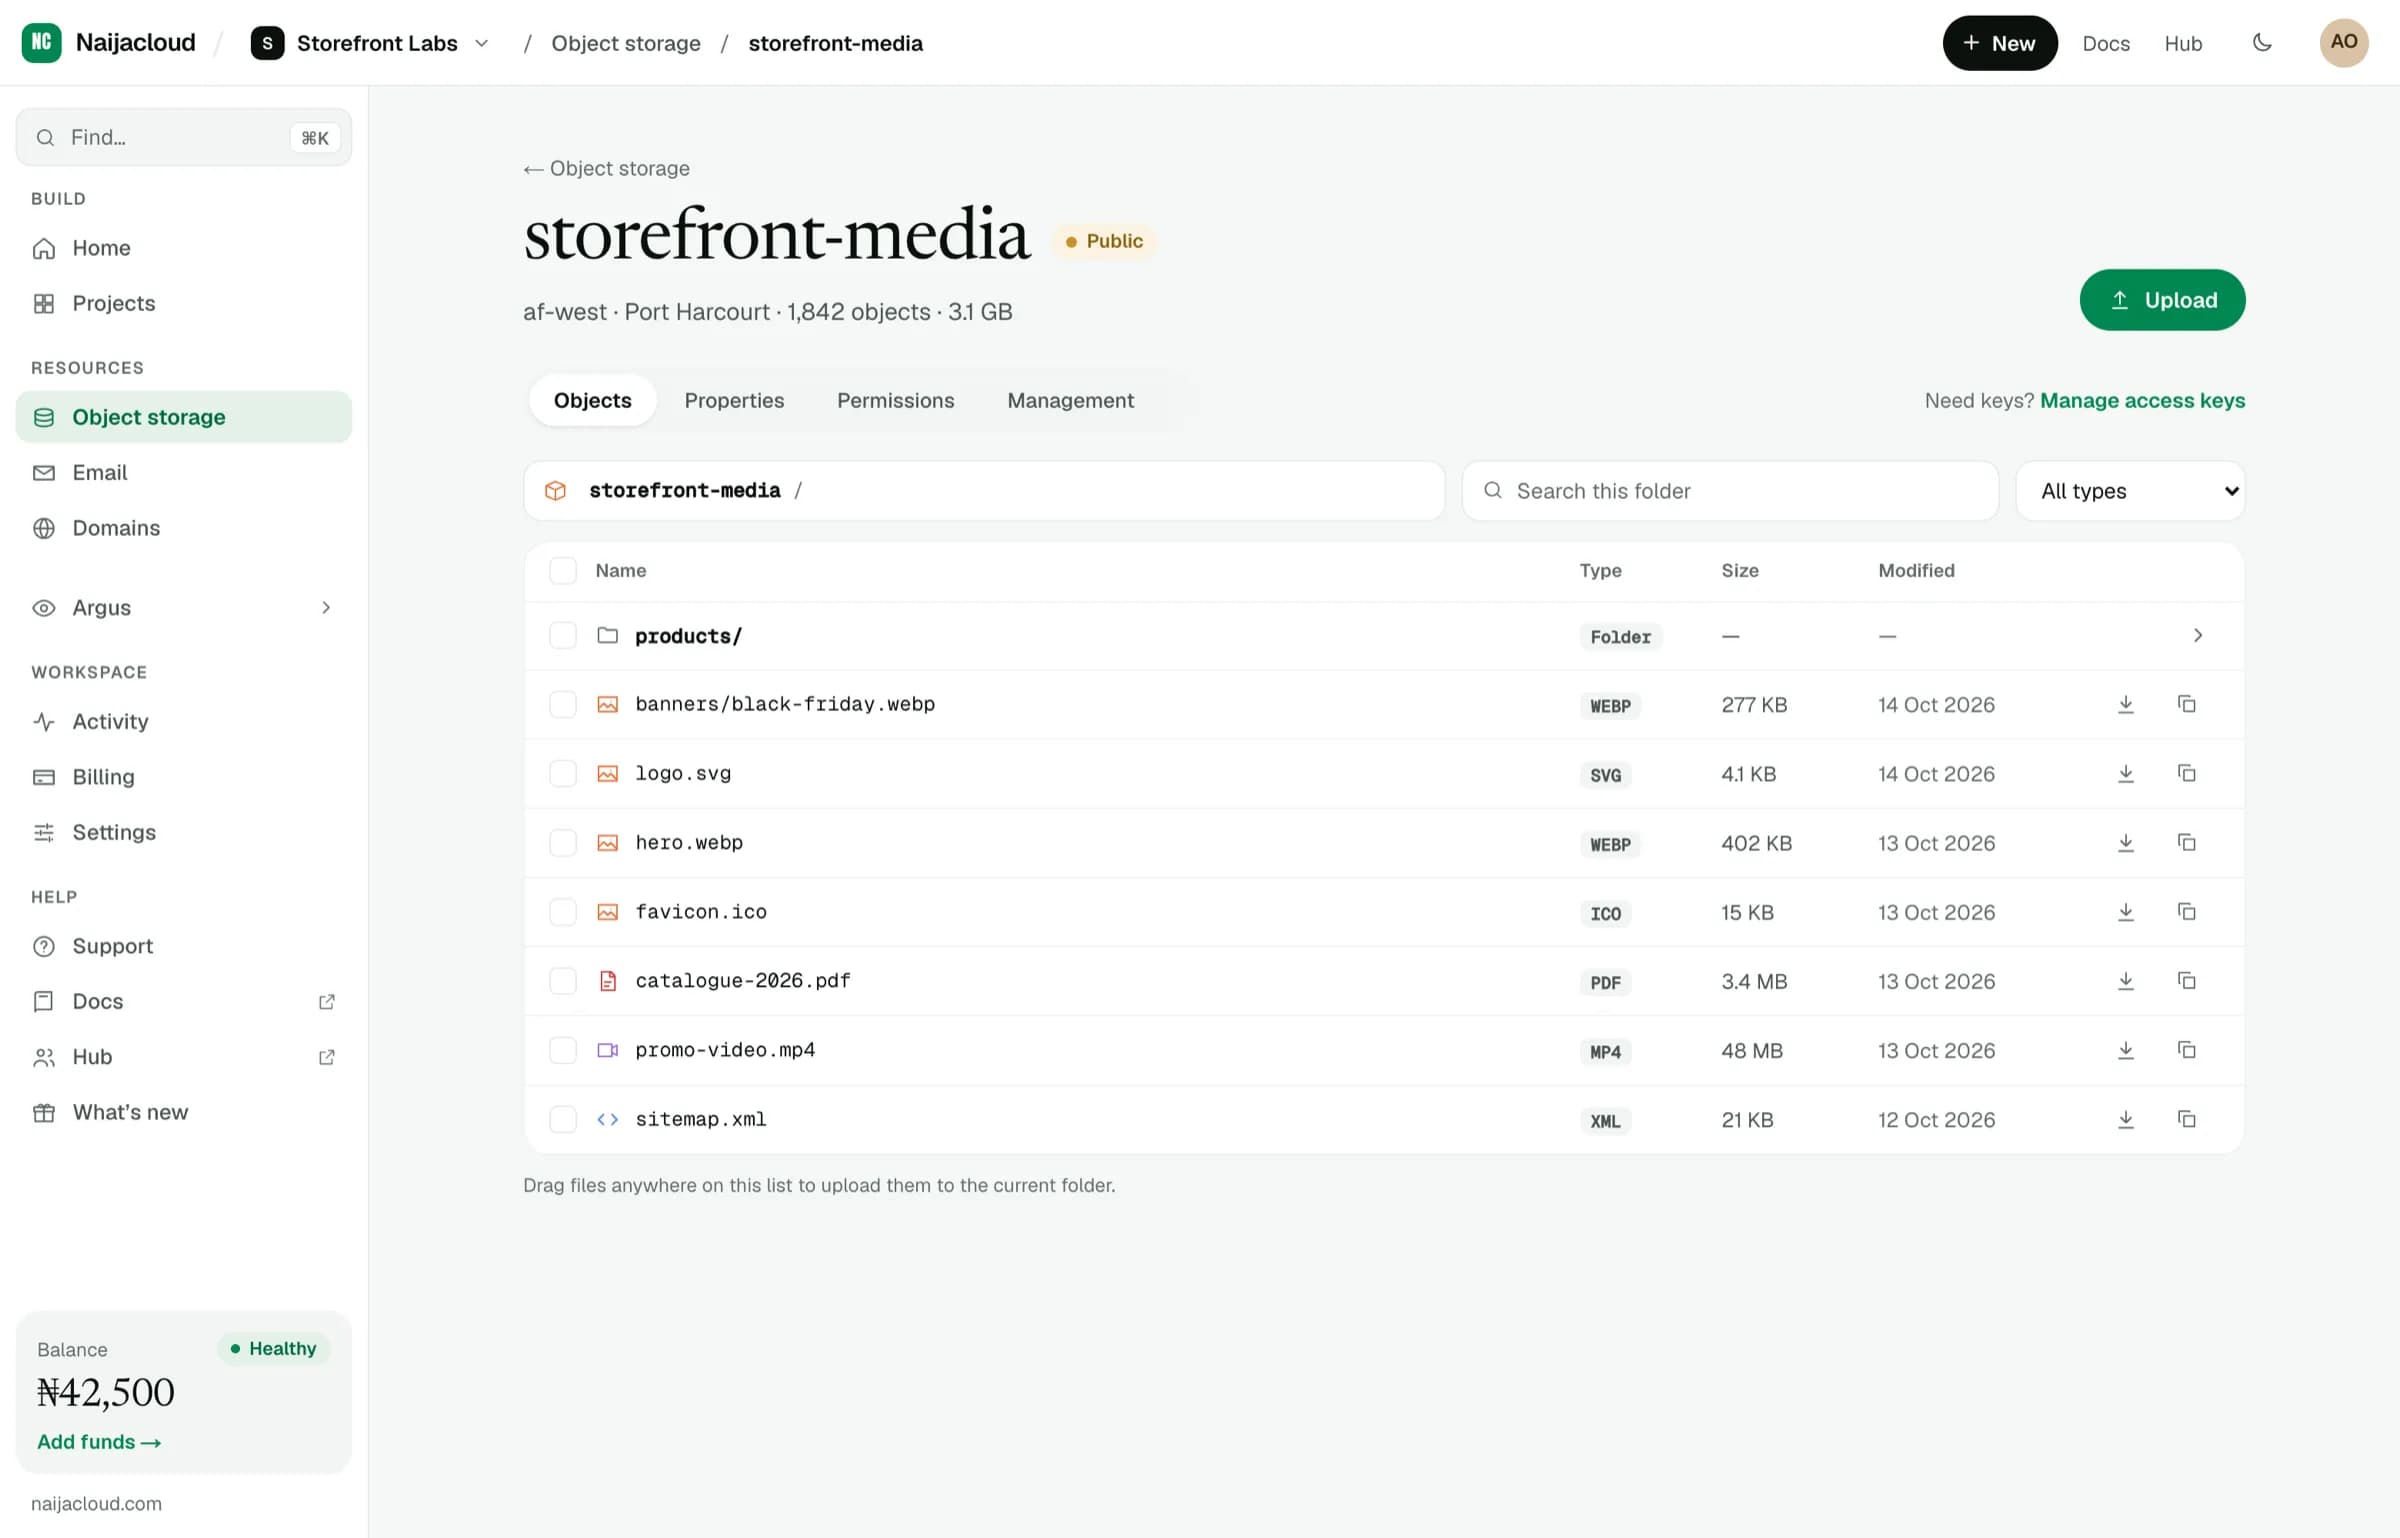Expand the Argus sidebar section

coord(184,608)
